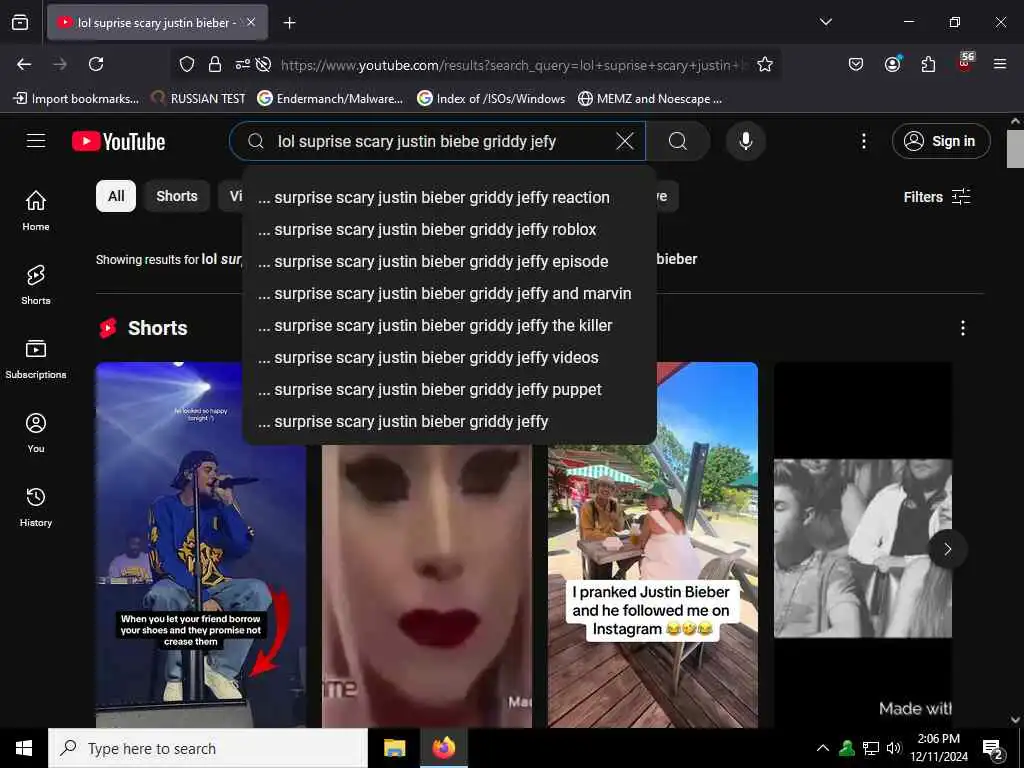Open the Windows Start menu
Viewport: 1024px width, 768px height.
click(x=24, y=748)
